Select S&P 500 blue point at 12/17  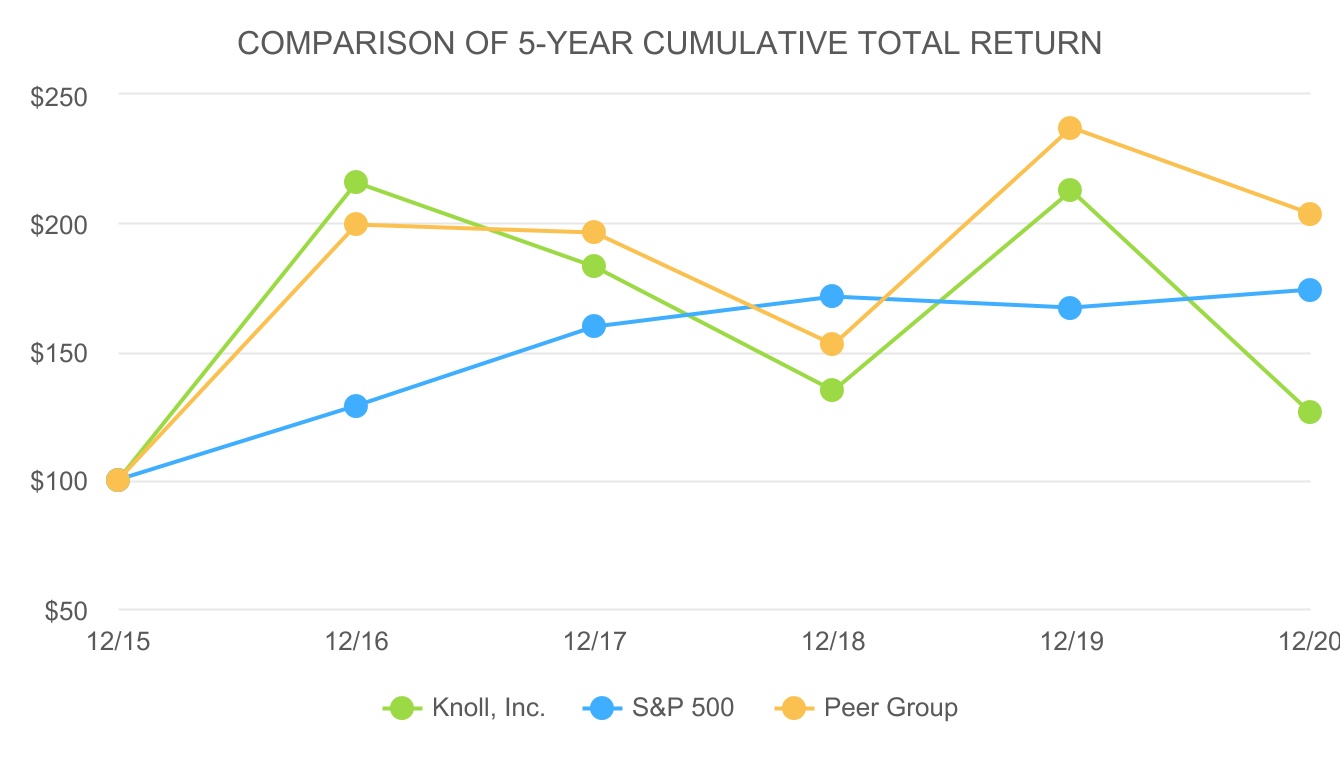pyautogui.click(x=594, y=326)
